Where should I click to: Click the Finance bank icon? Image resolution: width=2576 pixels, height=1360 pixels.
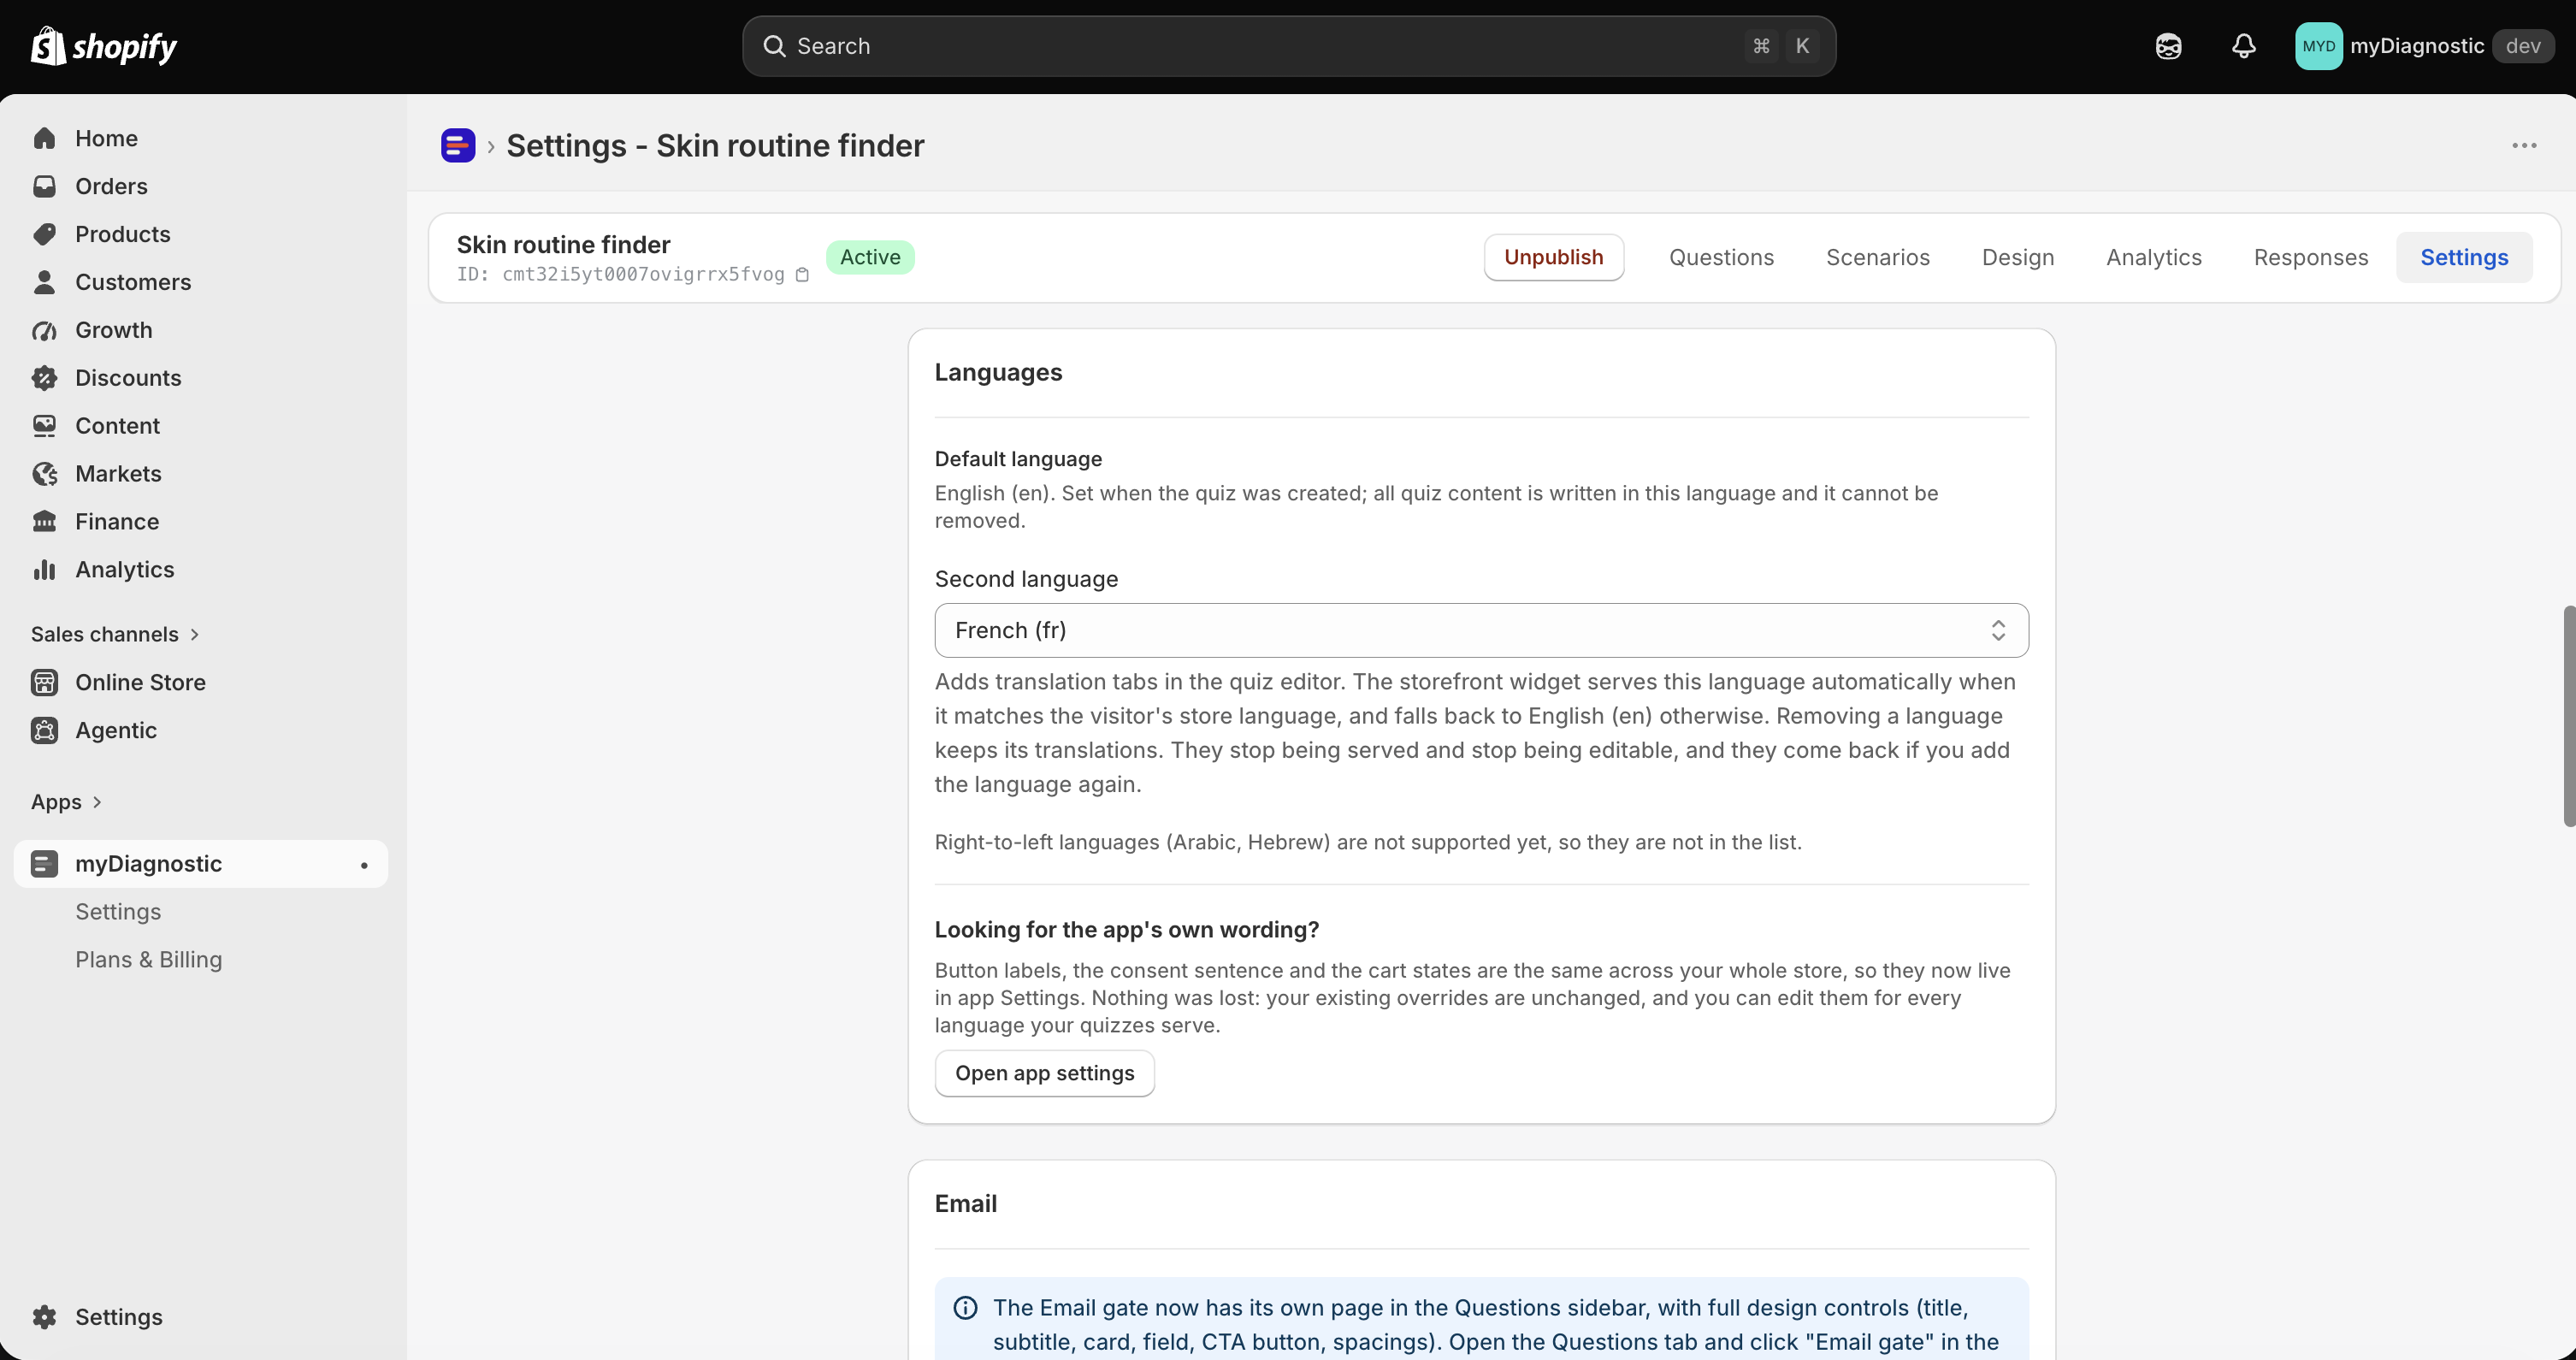coord(44,522)
